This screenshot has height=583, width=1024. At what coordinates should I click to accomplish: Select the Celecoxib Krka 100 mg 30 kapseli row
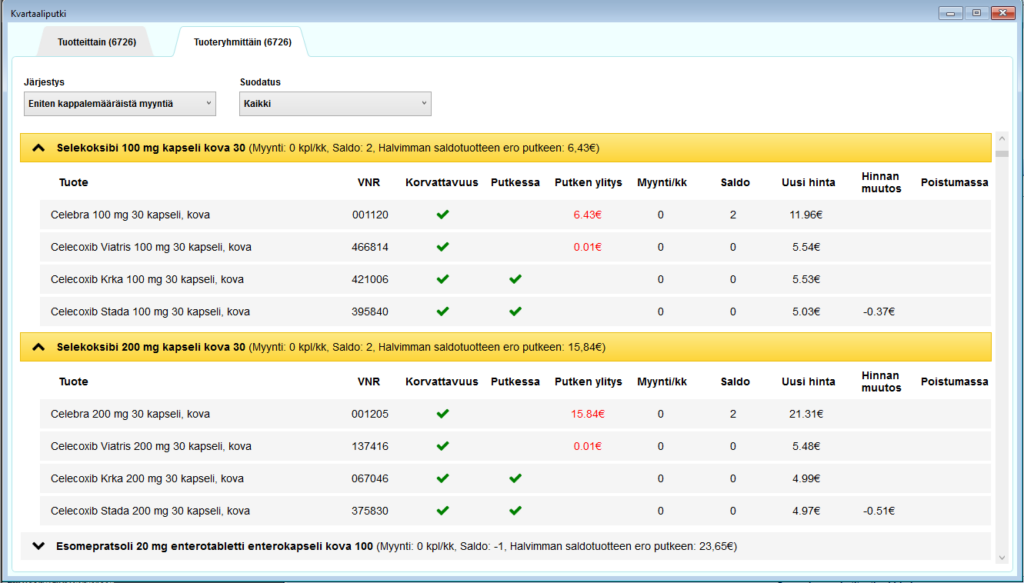[x=515, y=279]
